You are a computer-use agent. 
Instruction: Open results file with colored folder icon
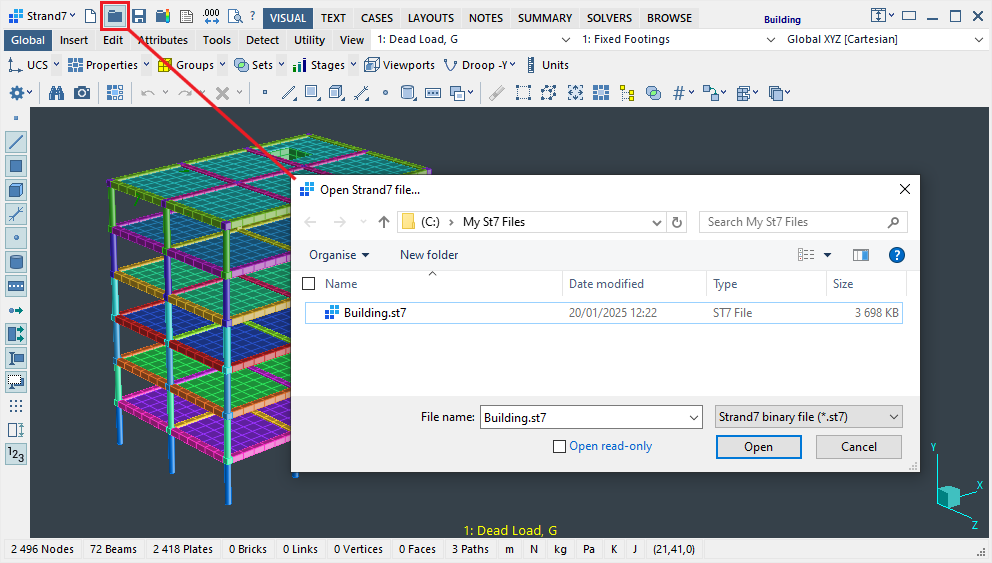[163, 16]
